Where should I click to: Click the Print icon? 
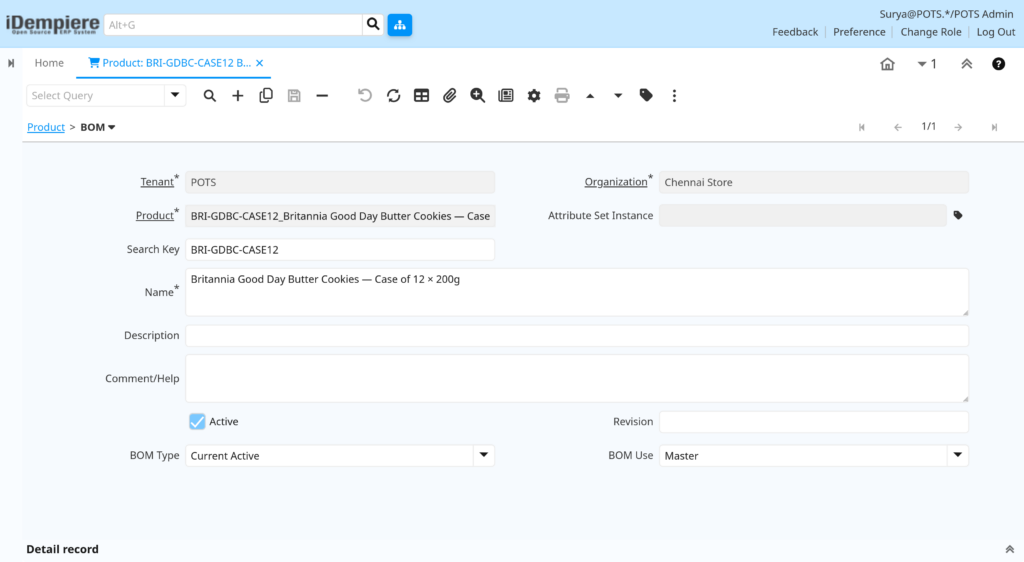[x=562, y=95]
